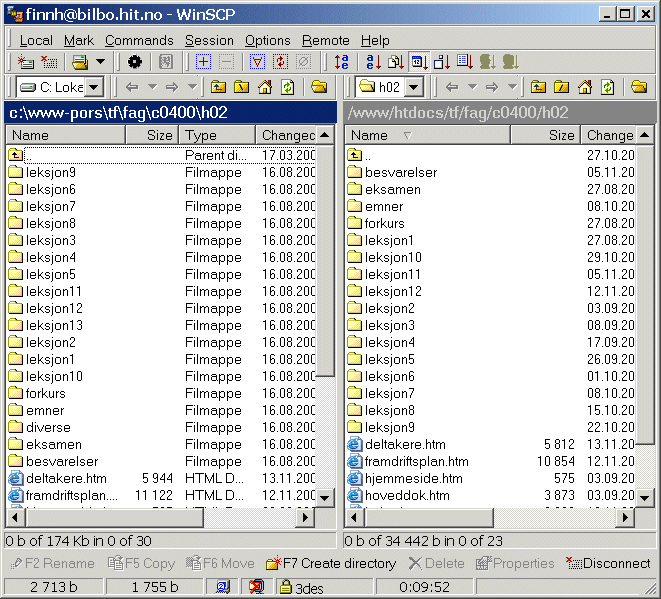
Task: Click the crossed-out compression status icon
Action: pos(256,587)
